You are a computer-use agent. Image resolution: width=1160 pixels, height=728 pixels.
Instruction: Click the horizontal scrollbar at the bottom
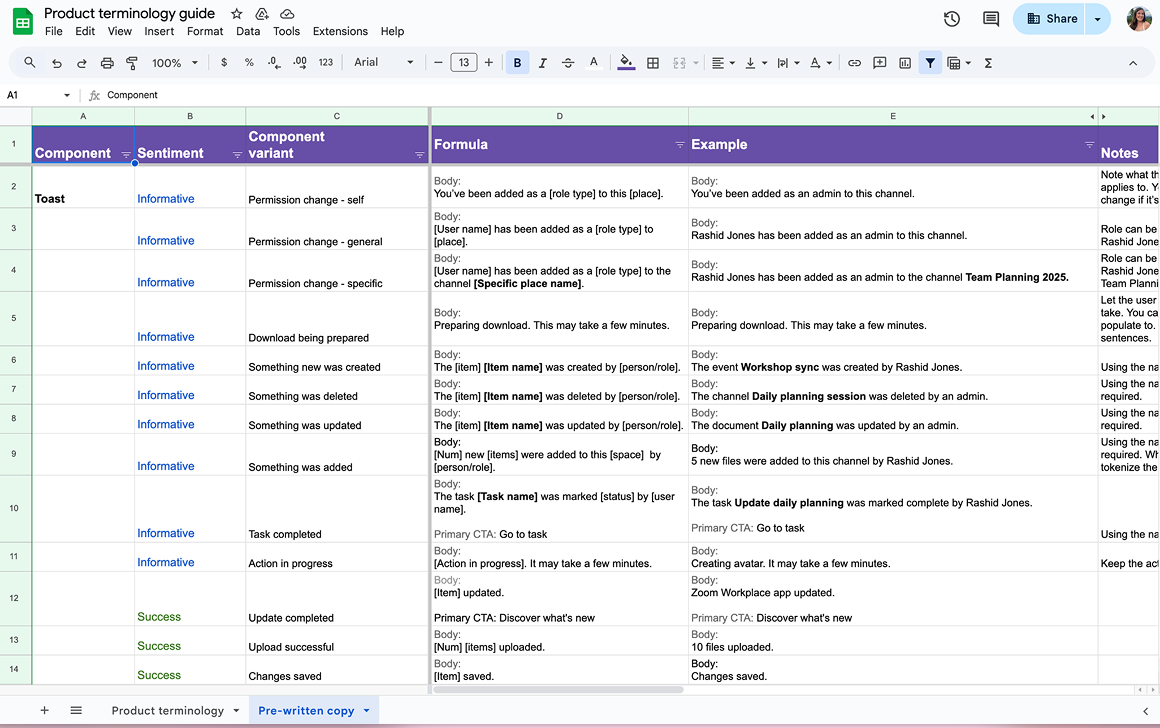point(560,688)
